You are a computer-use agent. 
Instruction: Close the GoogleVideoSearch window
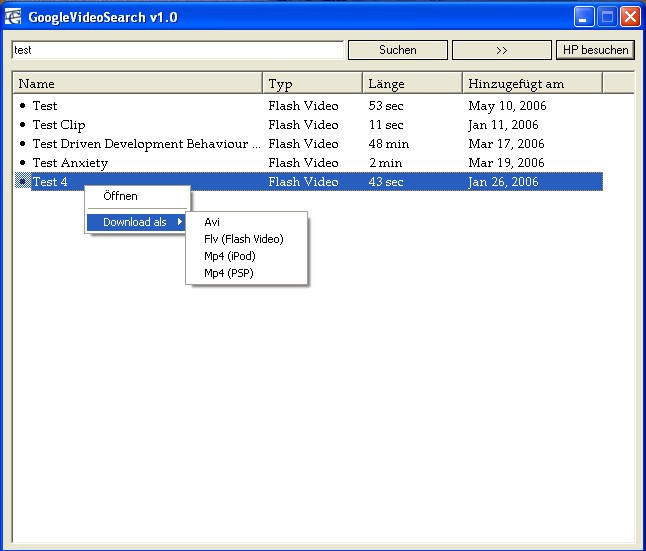pyautogui.click(x=630, y=17)
